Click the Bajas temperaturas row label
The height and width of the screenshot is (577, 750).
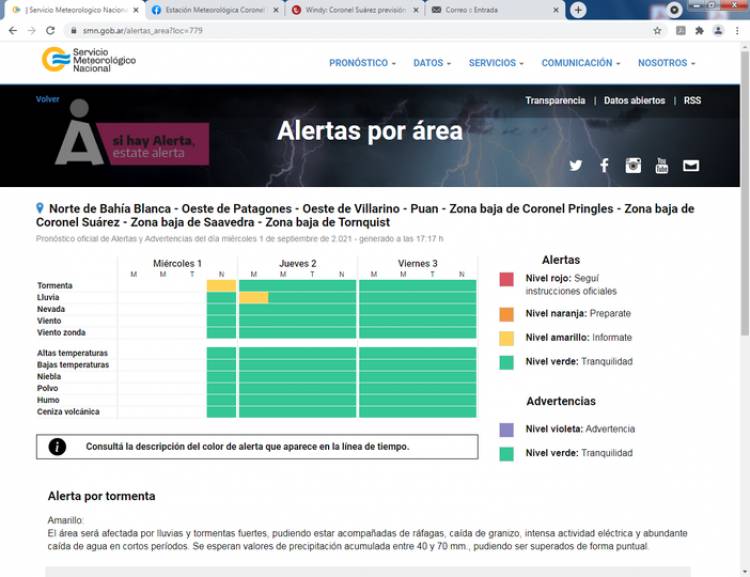pyautogui.click(x=73, y=365)
